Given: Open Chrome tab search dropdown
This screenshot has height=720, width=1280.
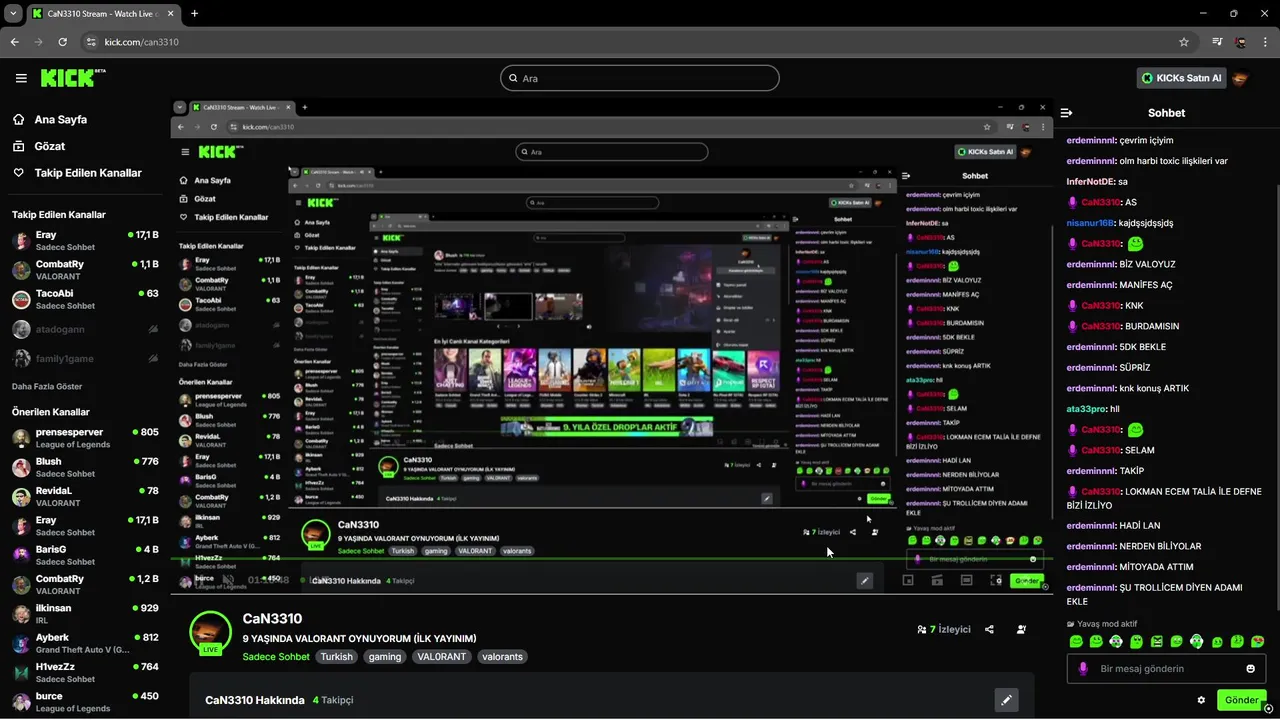Looking at the screenshot, I should pos(13,14).
